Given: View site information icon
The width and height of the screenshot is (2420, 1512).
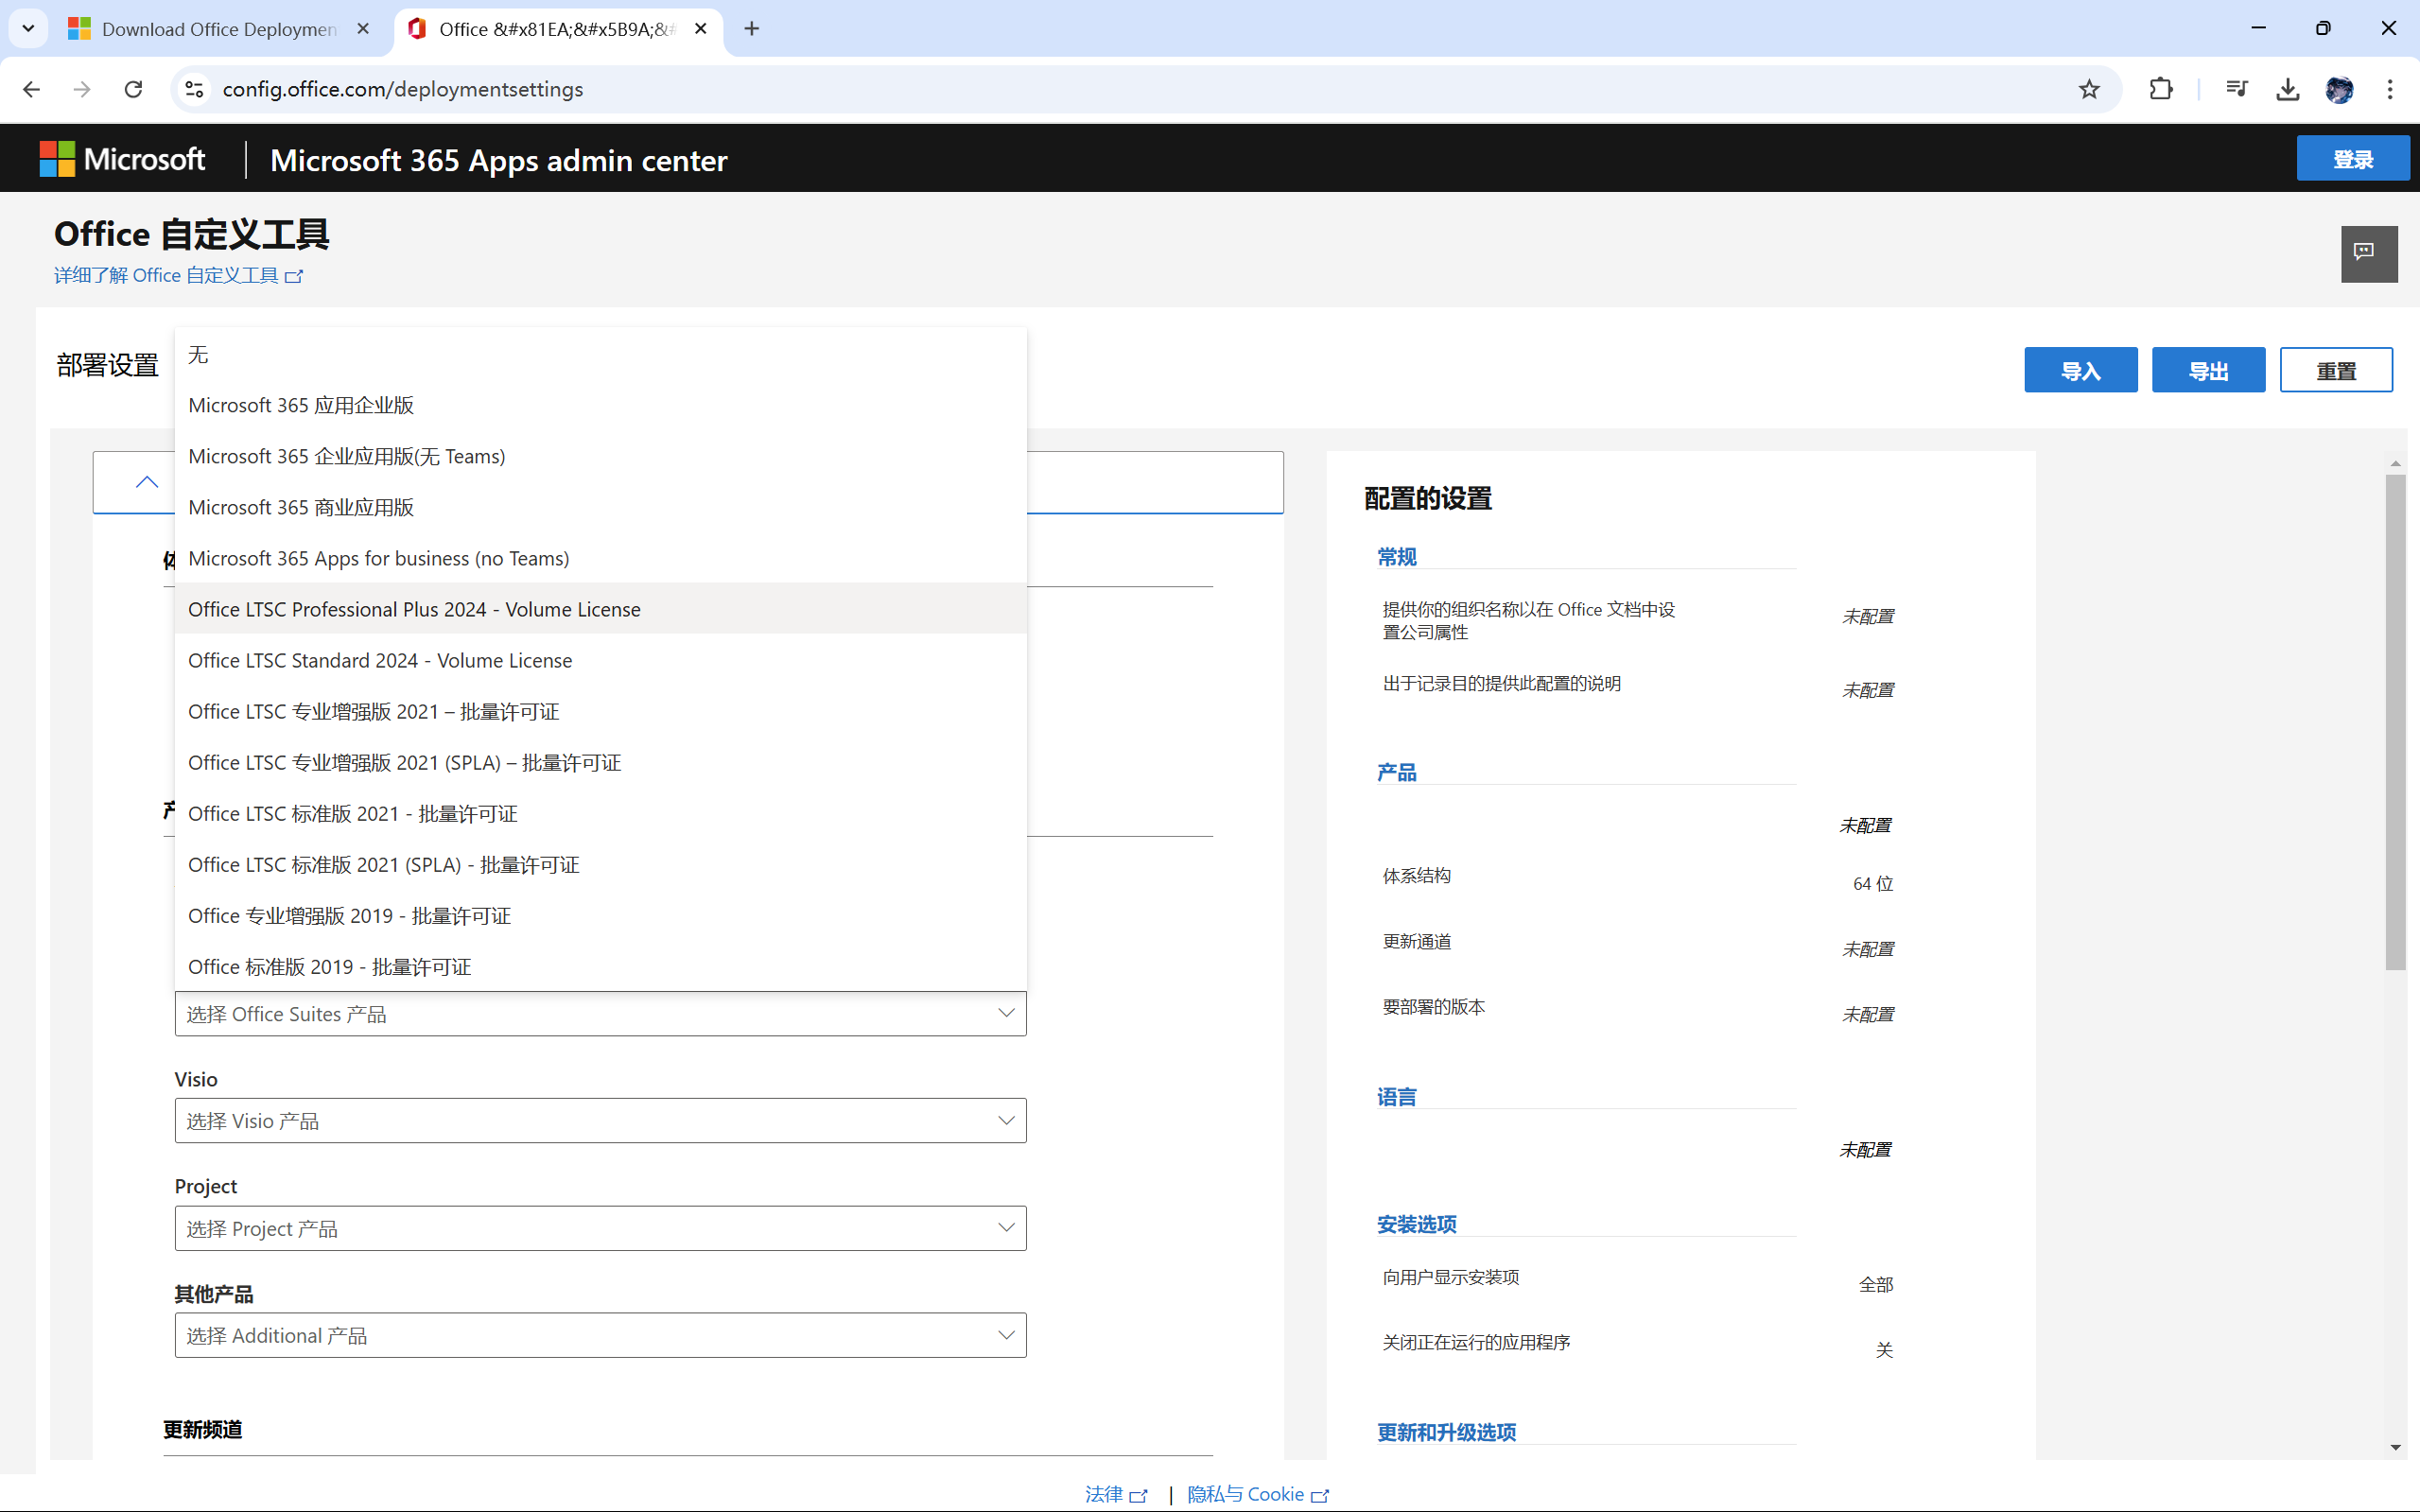Looking at the screenshot, I should (x=194, y=89).
